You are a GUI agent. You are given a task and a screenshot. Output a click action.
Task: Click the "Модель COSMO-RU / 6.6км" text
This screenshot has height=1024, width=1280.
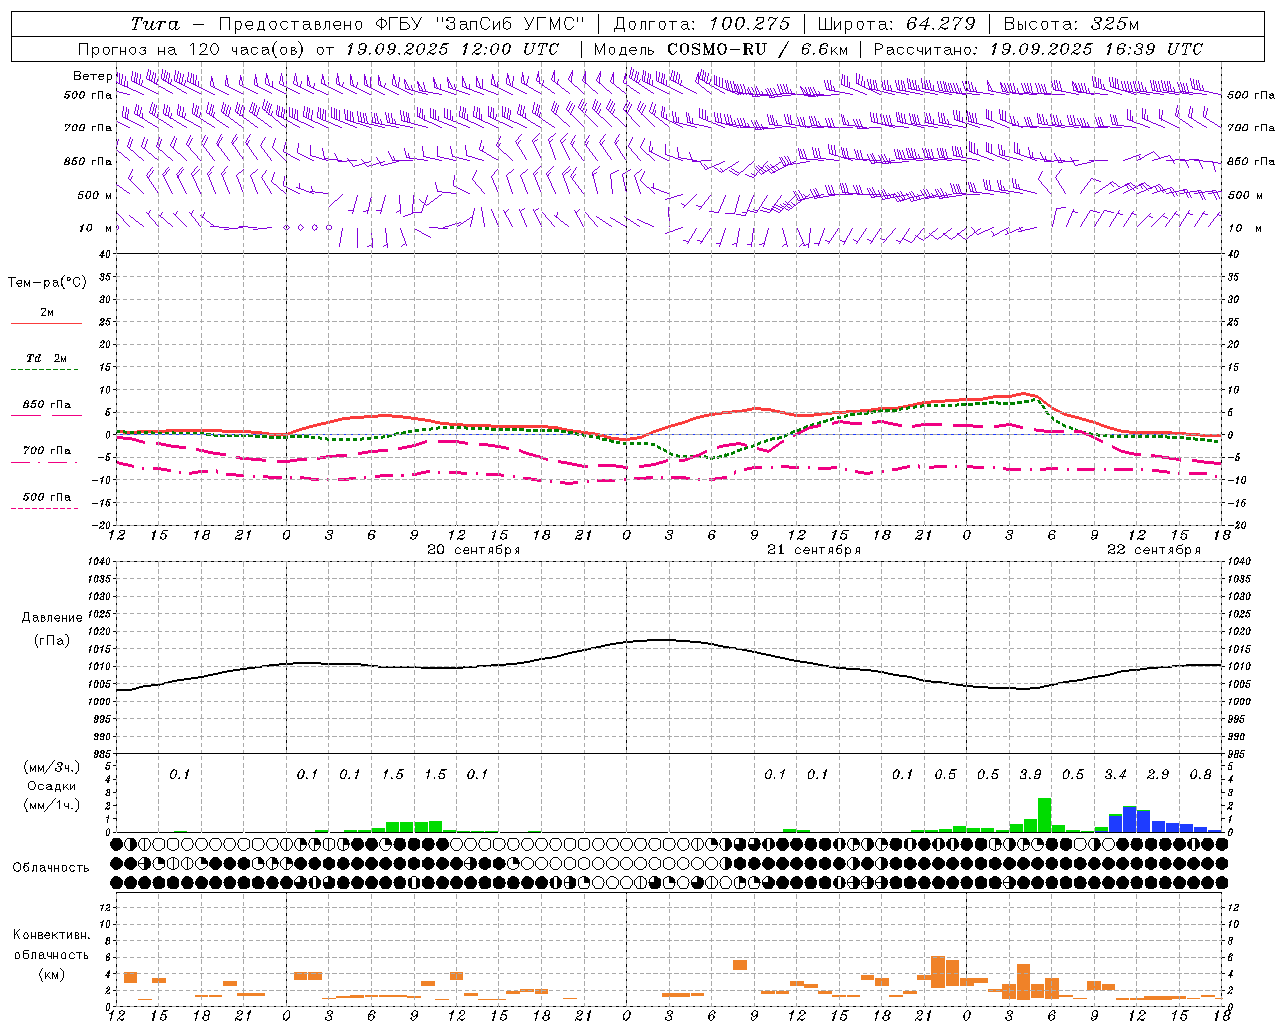[720, 49]
